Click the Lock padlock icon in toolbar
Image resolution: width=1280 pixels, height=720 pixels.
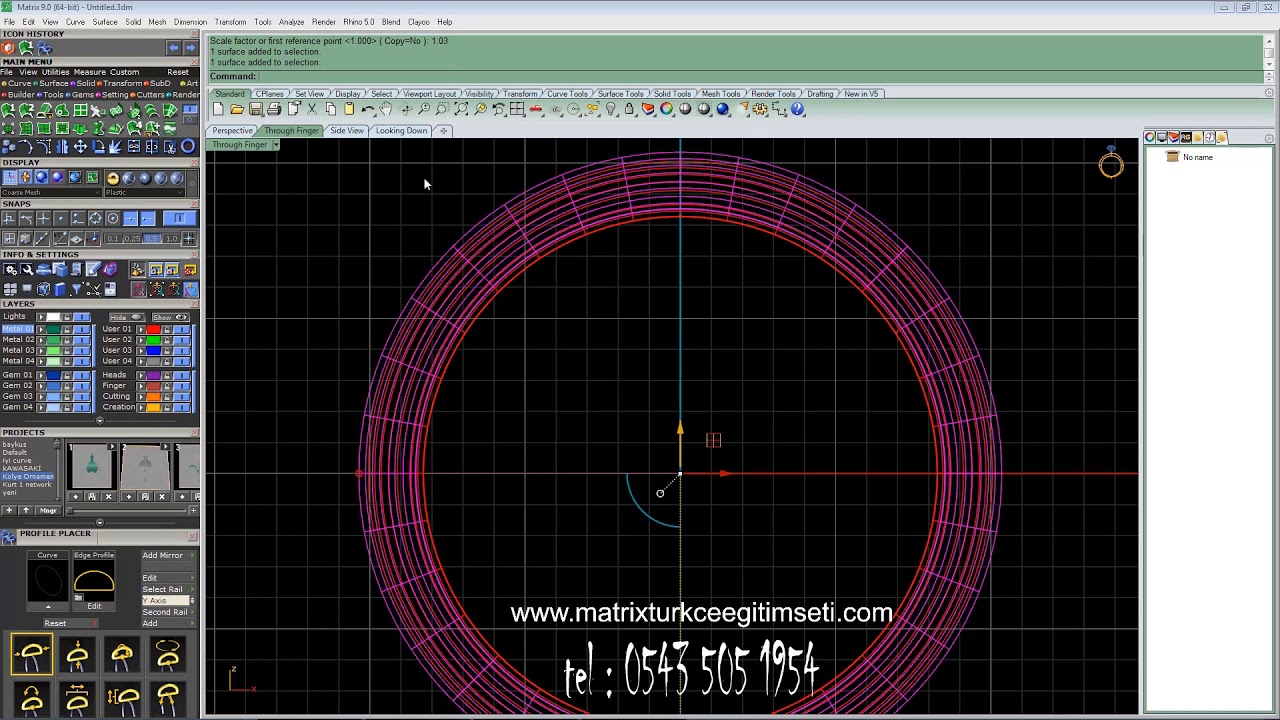coord(629,109)
